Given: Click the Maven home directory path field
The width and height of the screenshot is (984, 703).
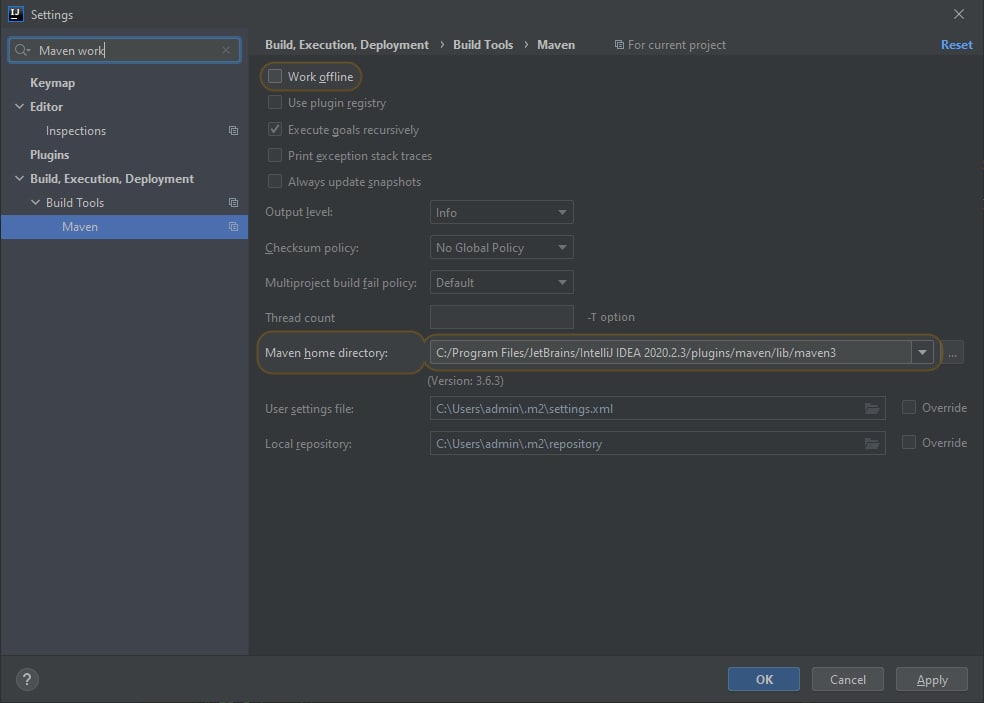Looking at the screenshot, I should coord(670,353).
